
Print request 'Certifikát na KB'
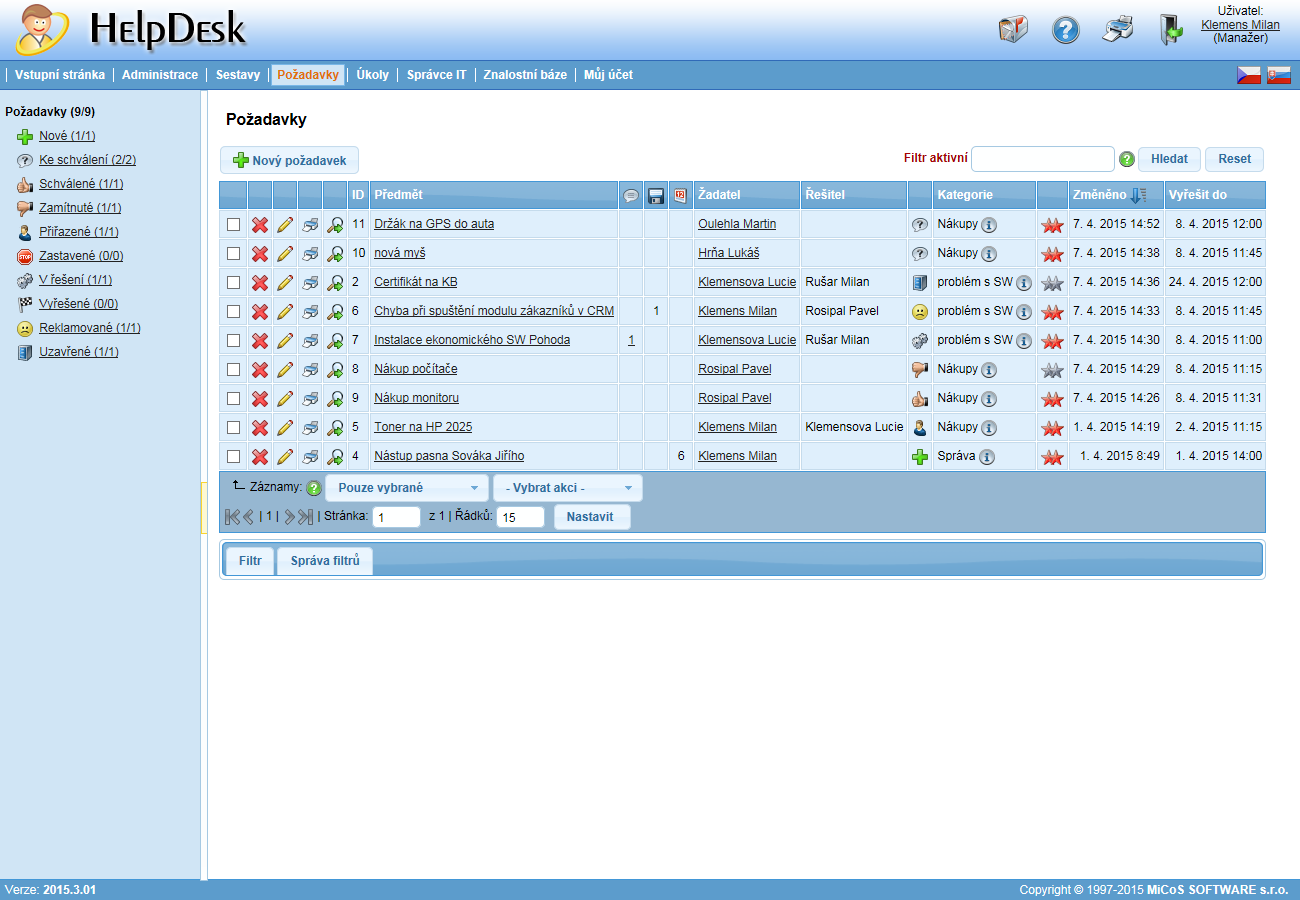coord(310,283)
